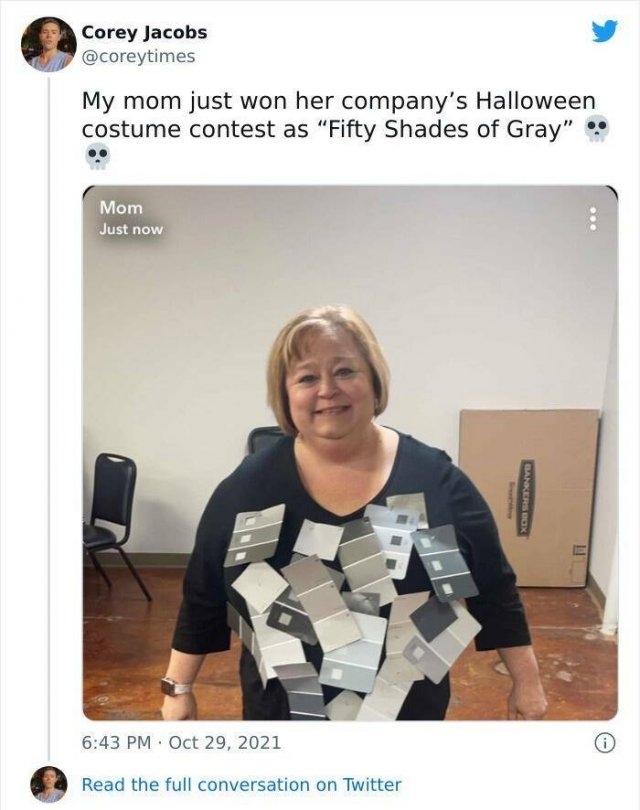Open Corey Jacobs' profile avatar

point(49,44)
